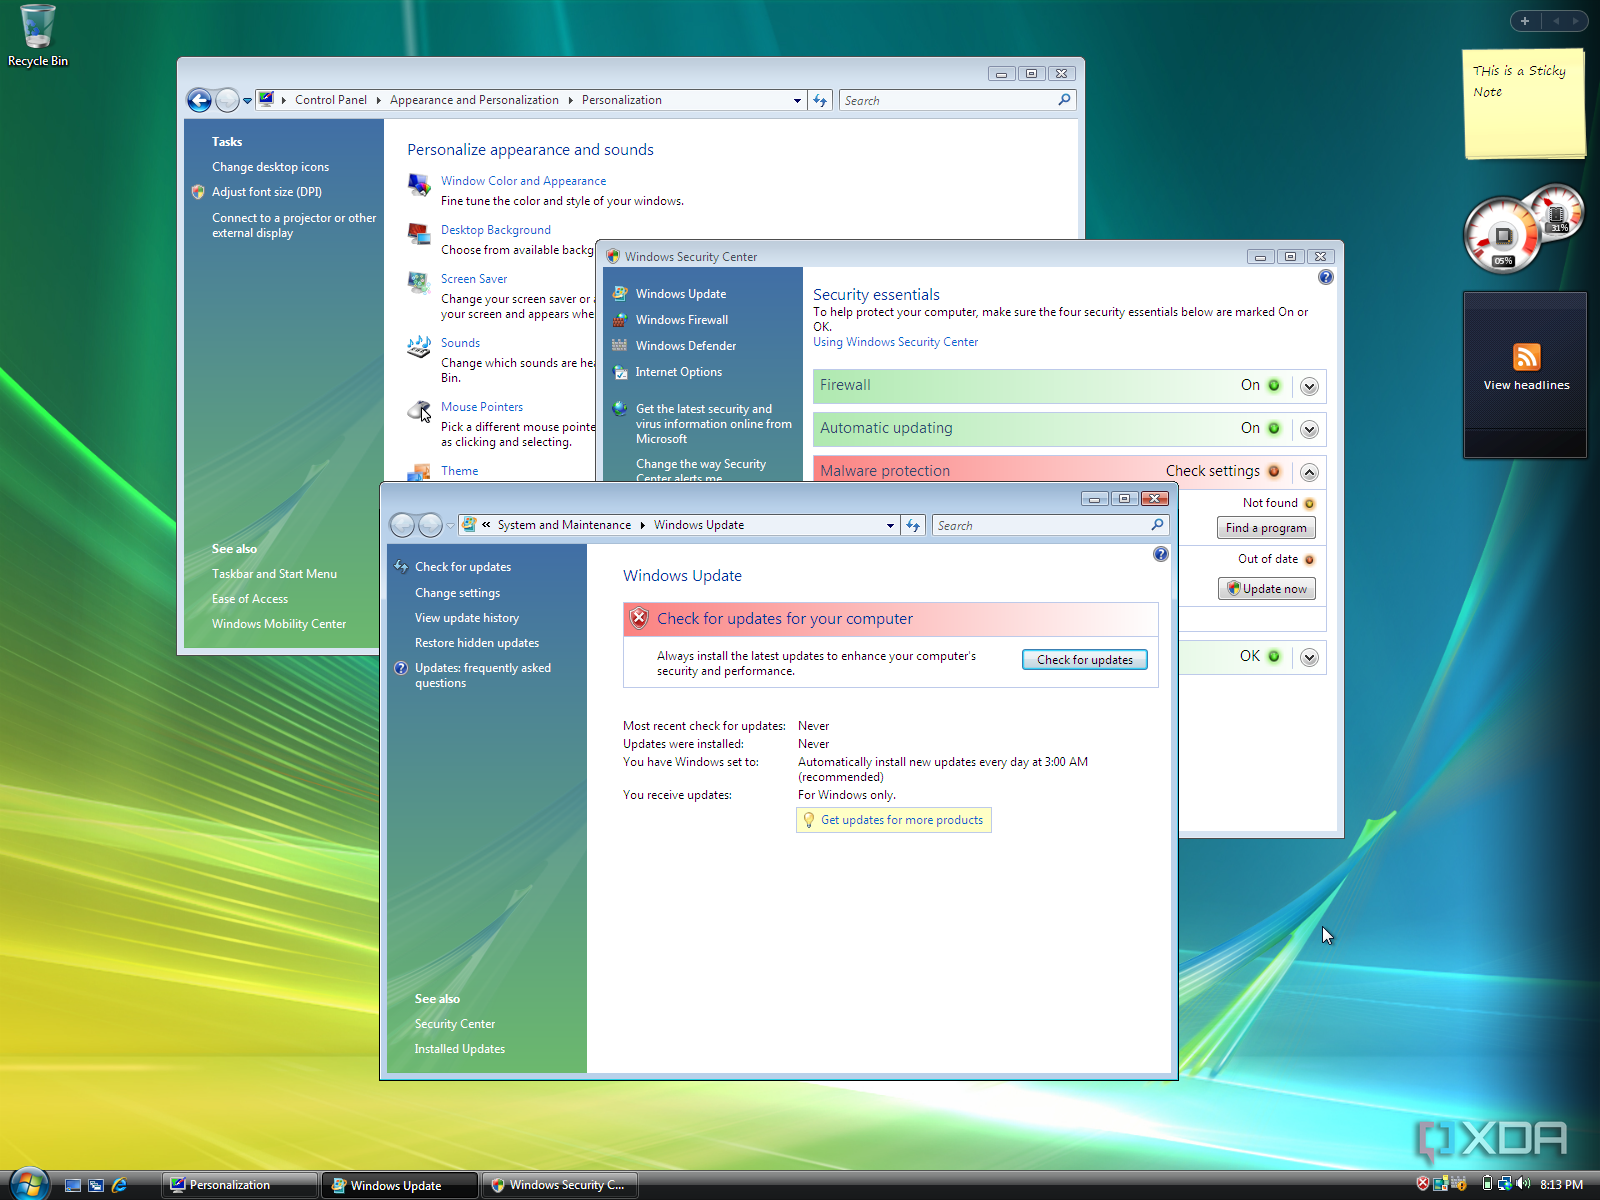Click Using Windows Security Center link

click(895, 342)
